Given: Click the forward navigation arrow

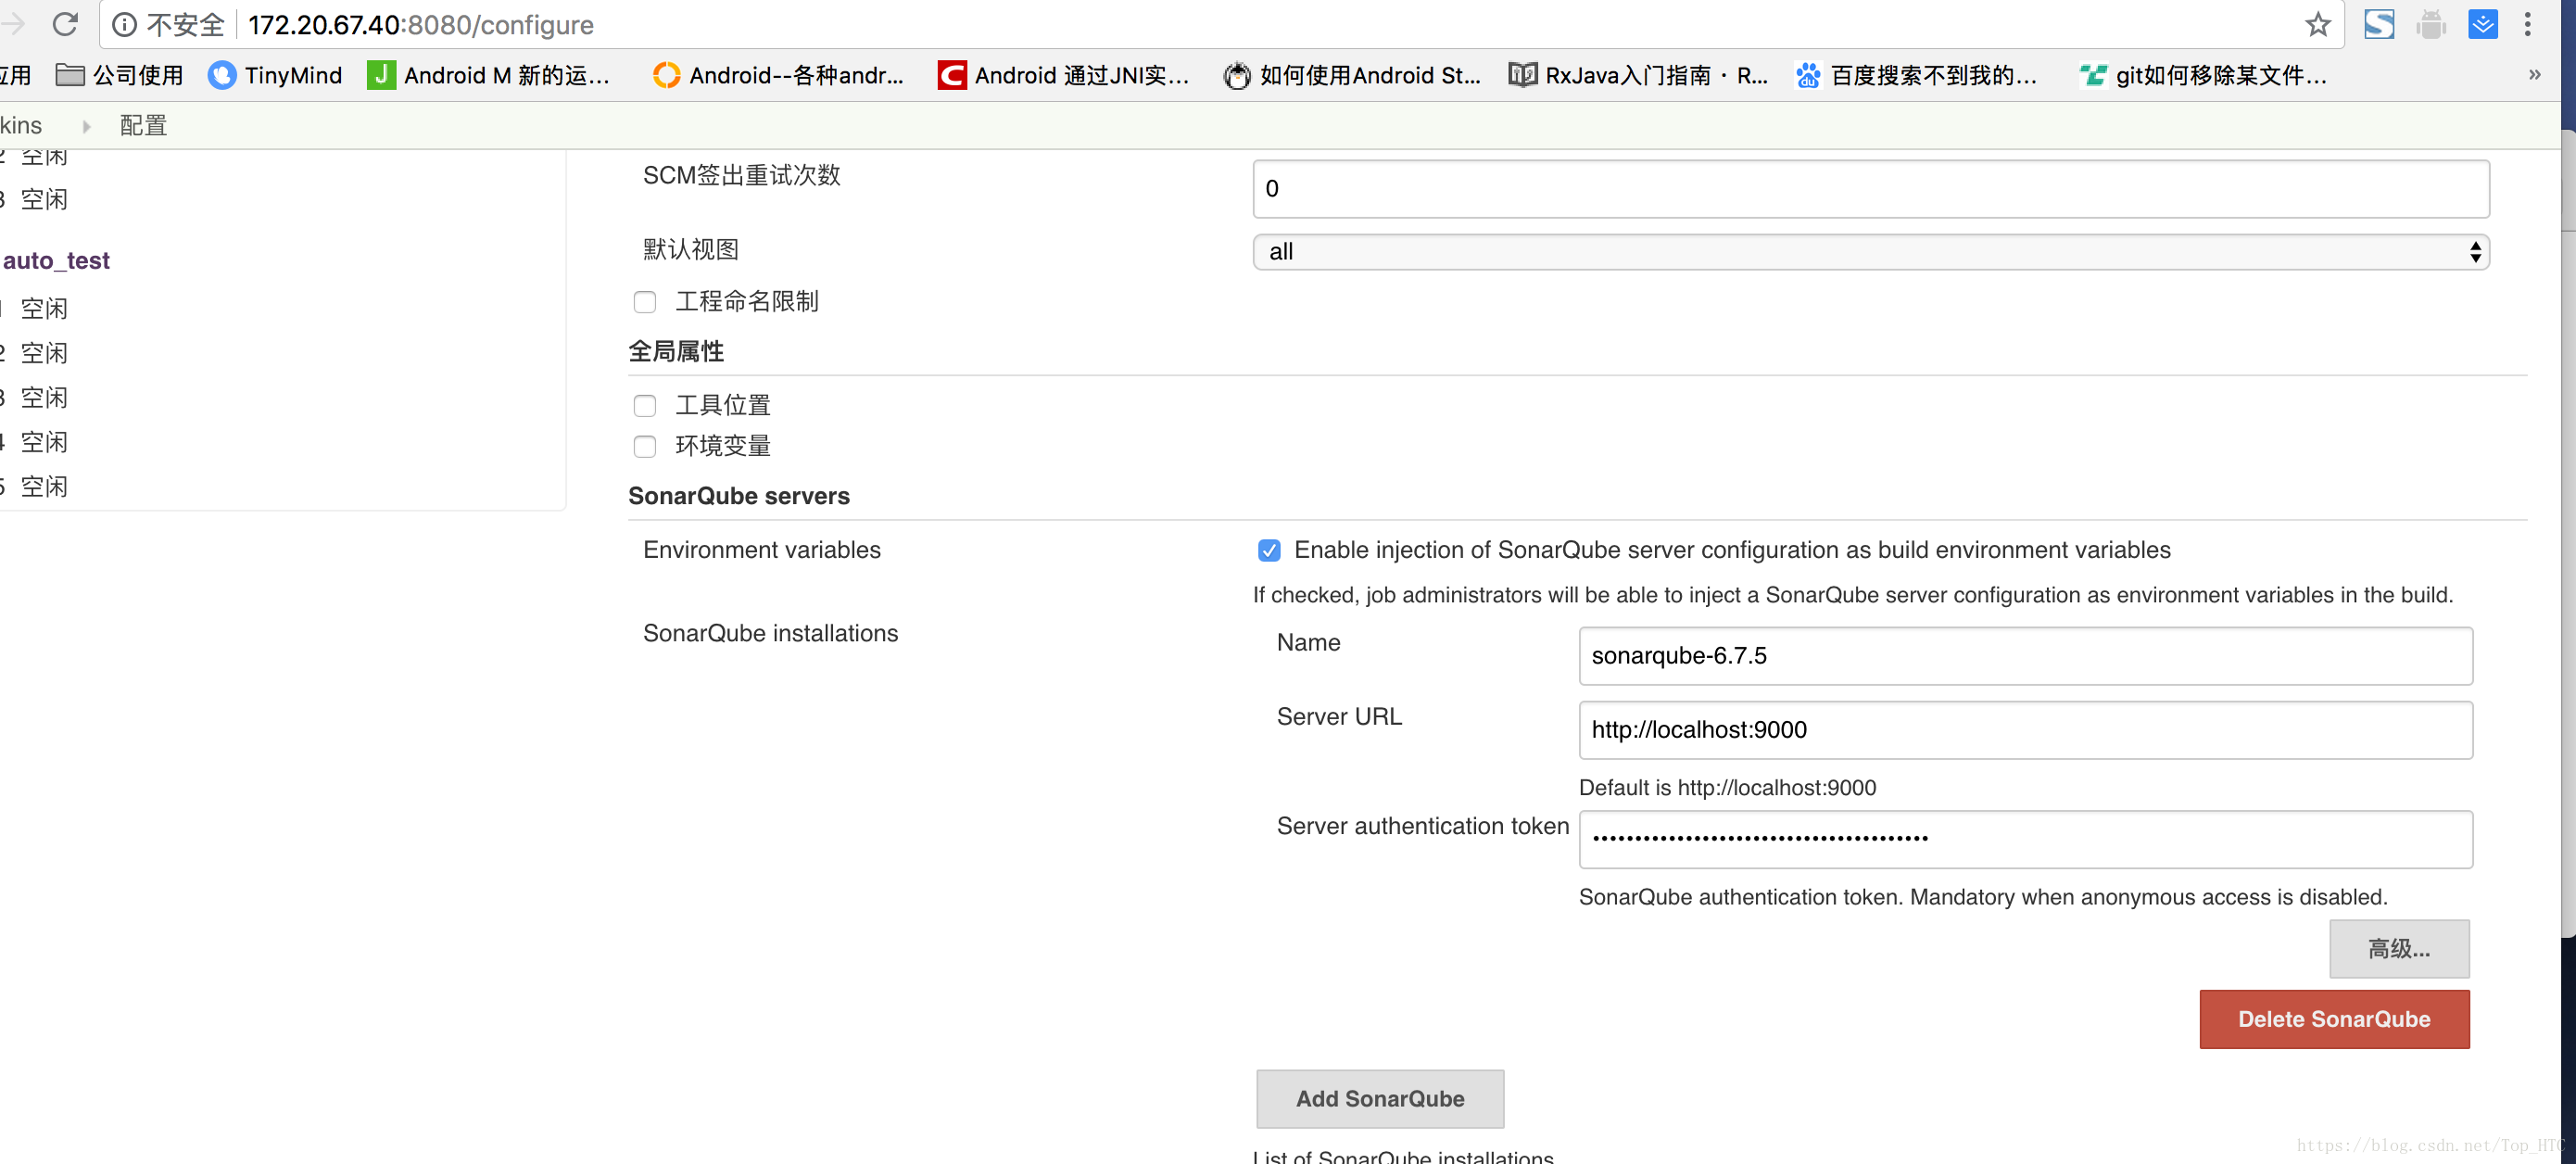Looking at the screenshot, I should click(x=12, y=24).
